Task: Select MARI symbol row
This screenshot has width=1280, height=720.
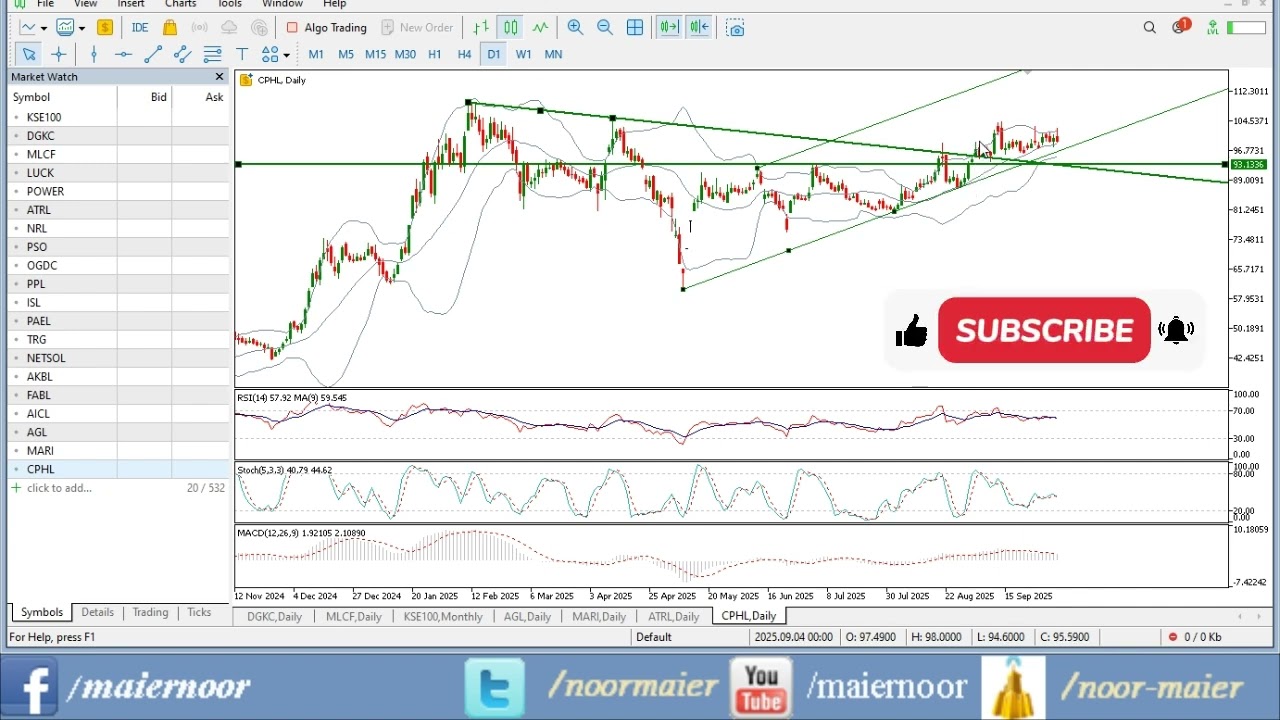Action: tap(119, 451)
